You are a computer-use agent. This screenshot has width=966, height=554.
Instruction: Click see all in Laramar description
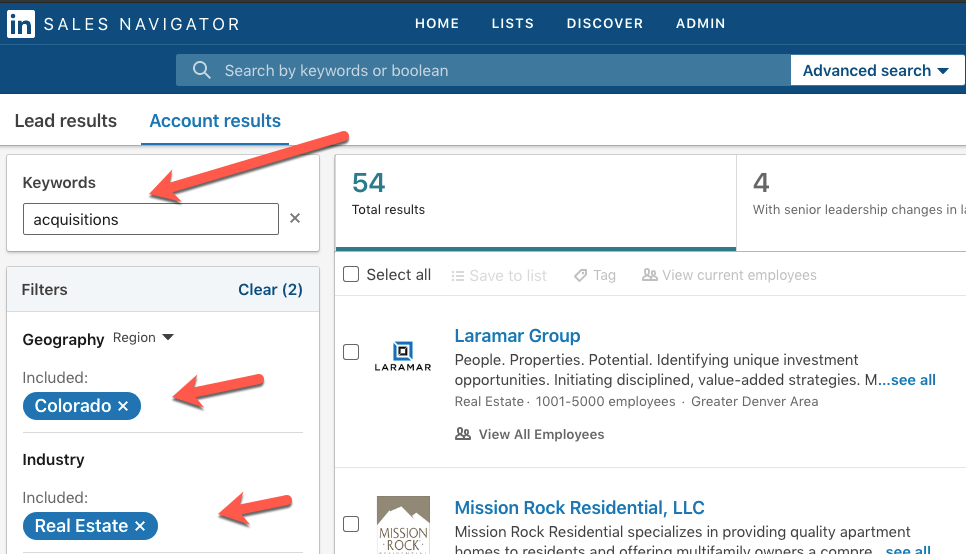point(913,380)
